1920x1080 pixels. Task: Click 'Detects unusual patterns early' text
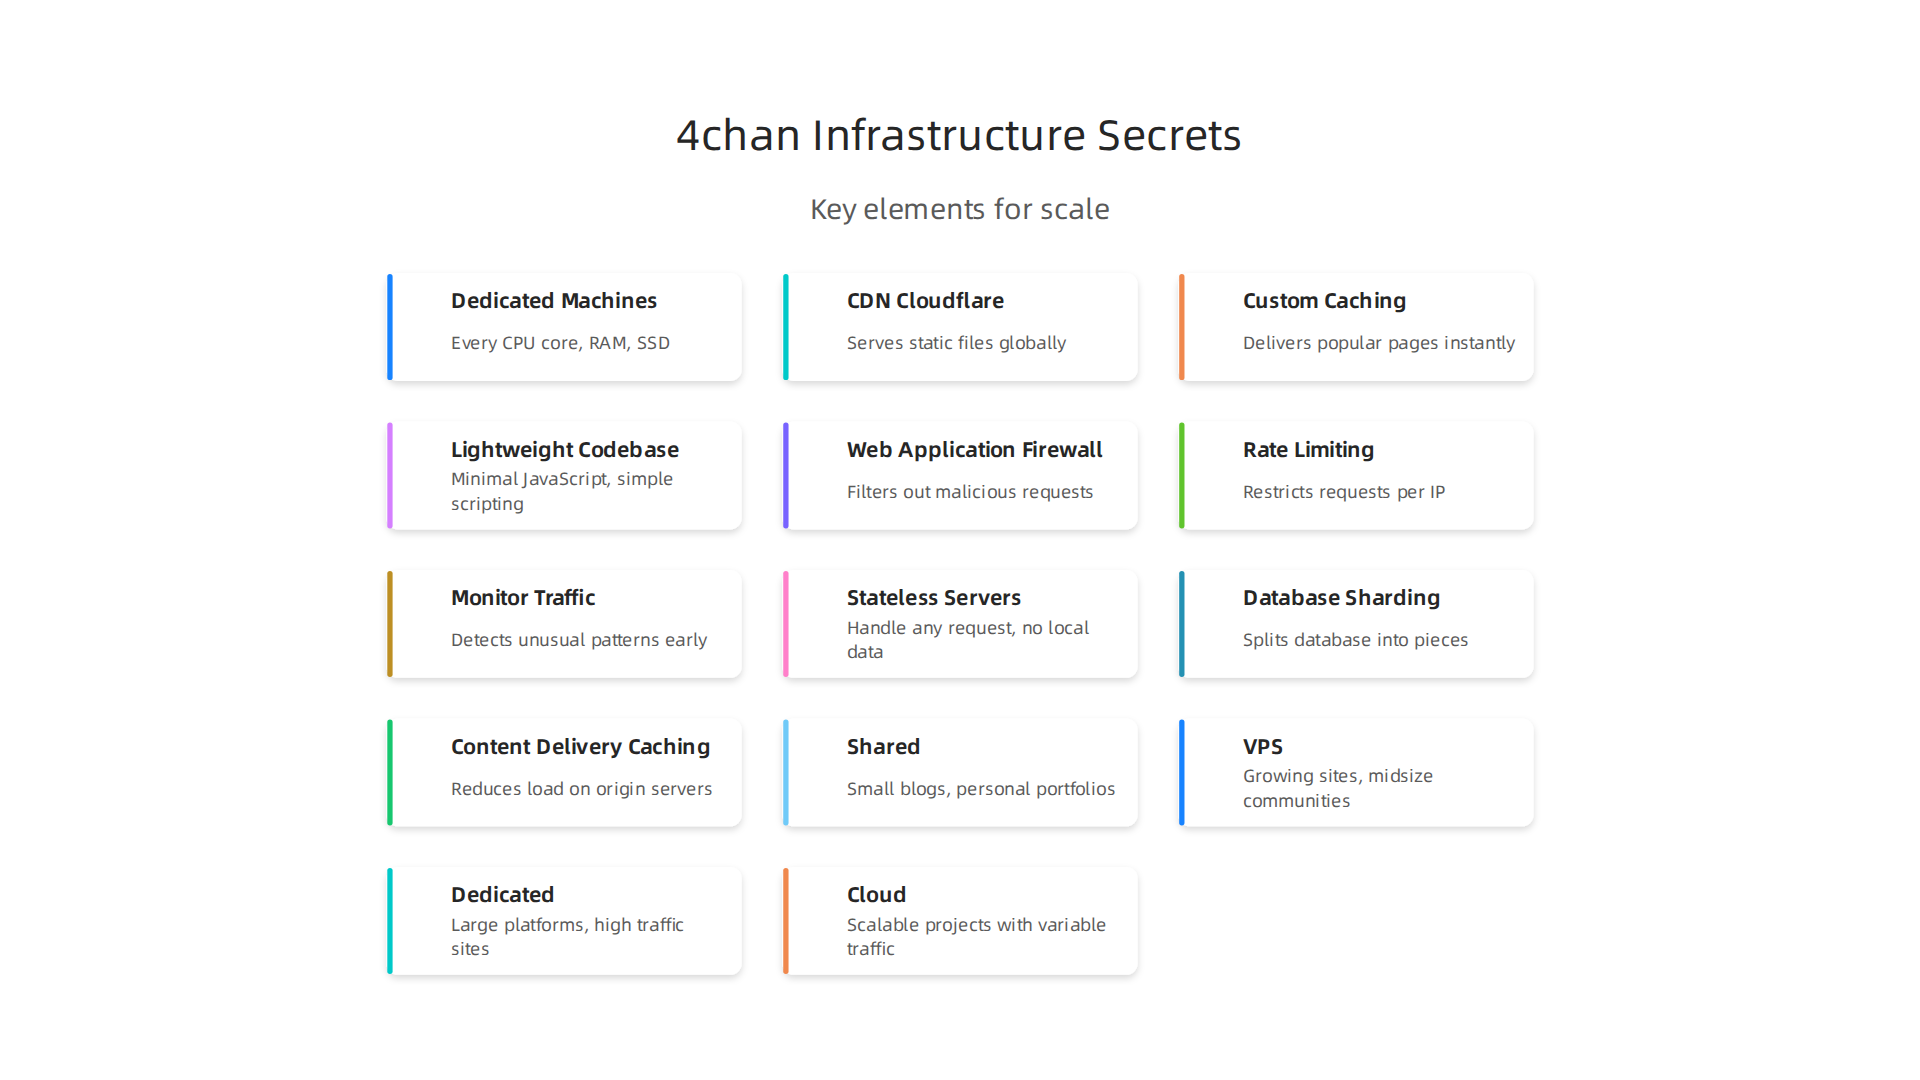click(579, 640)
